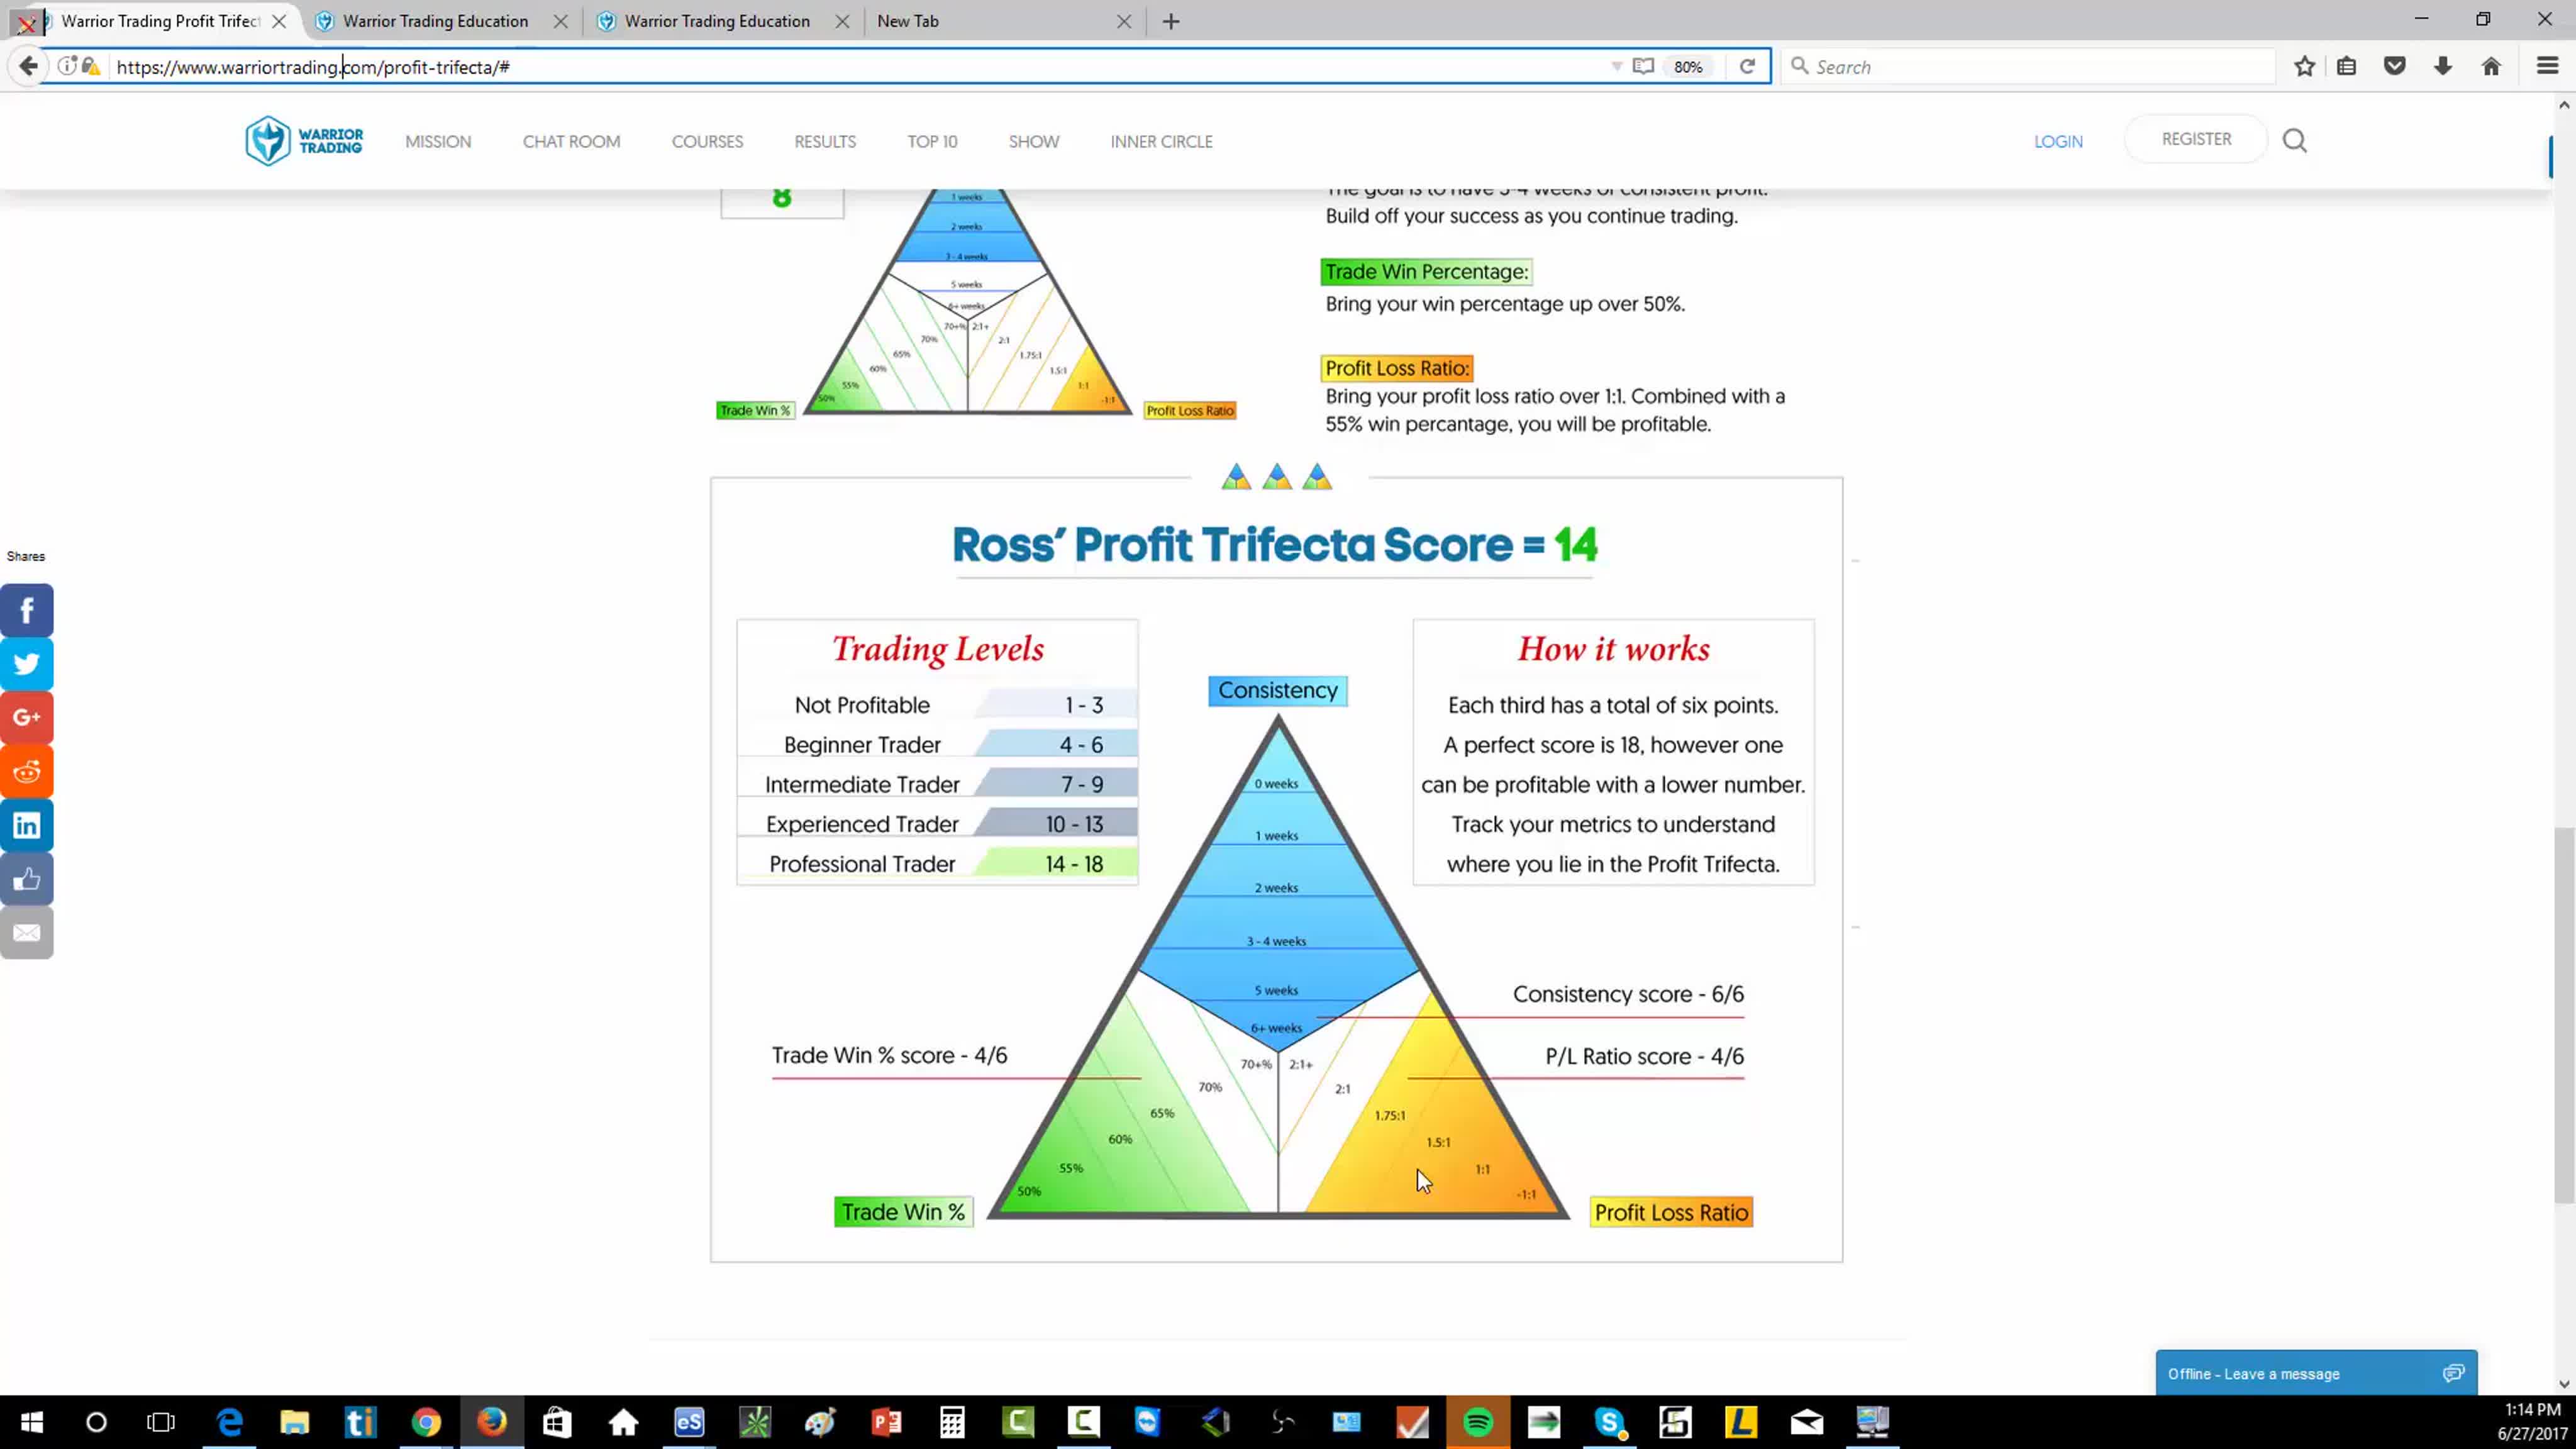This screenshot has width=2576, height=1449.
Task: Click the taskbar clock showing 1:14 PM
Action: [x=2531, y=1422]
